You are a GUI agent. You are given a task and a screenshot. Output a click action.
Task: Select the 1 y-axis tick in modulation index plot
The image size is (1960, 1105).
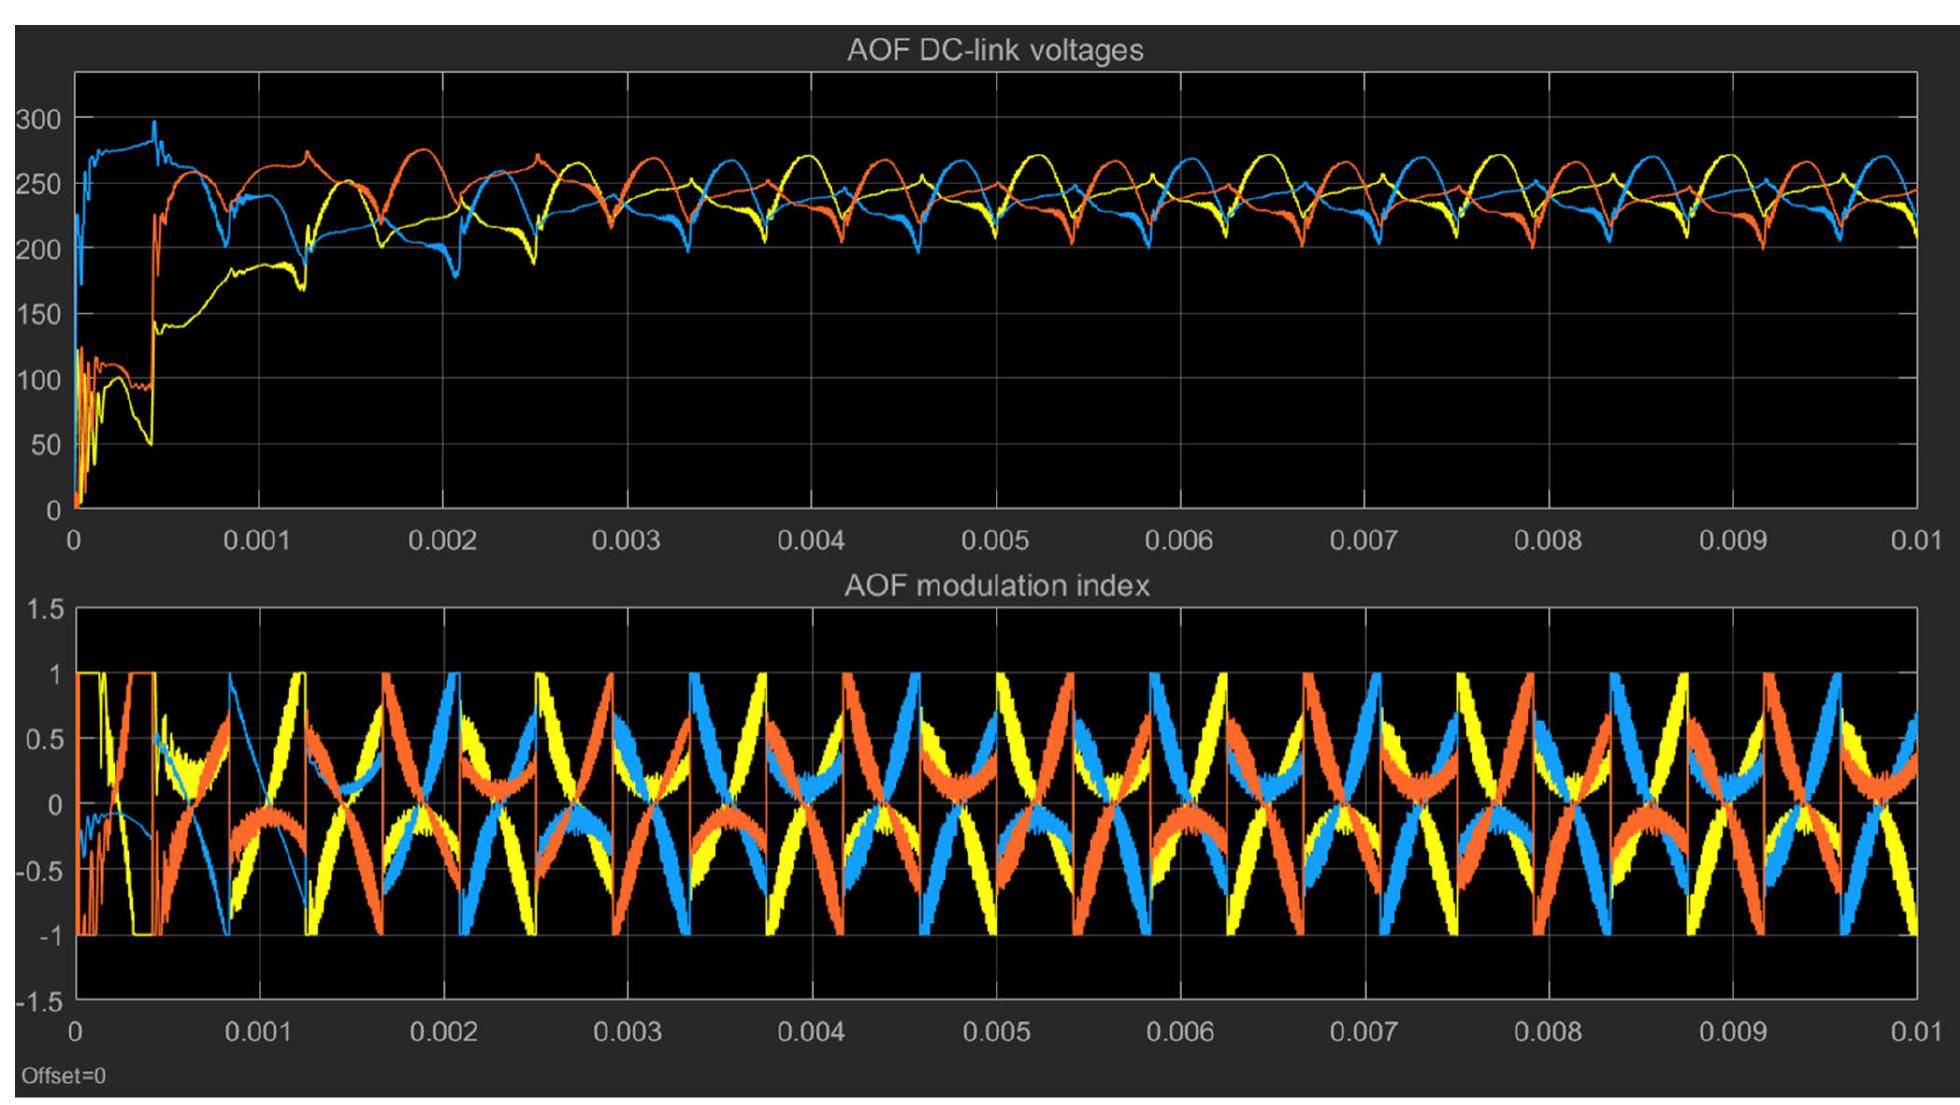point(55,674)
